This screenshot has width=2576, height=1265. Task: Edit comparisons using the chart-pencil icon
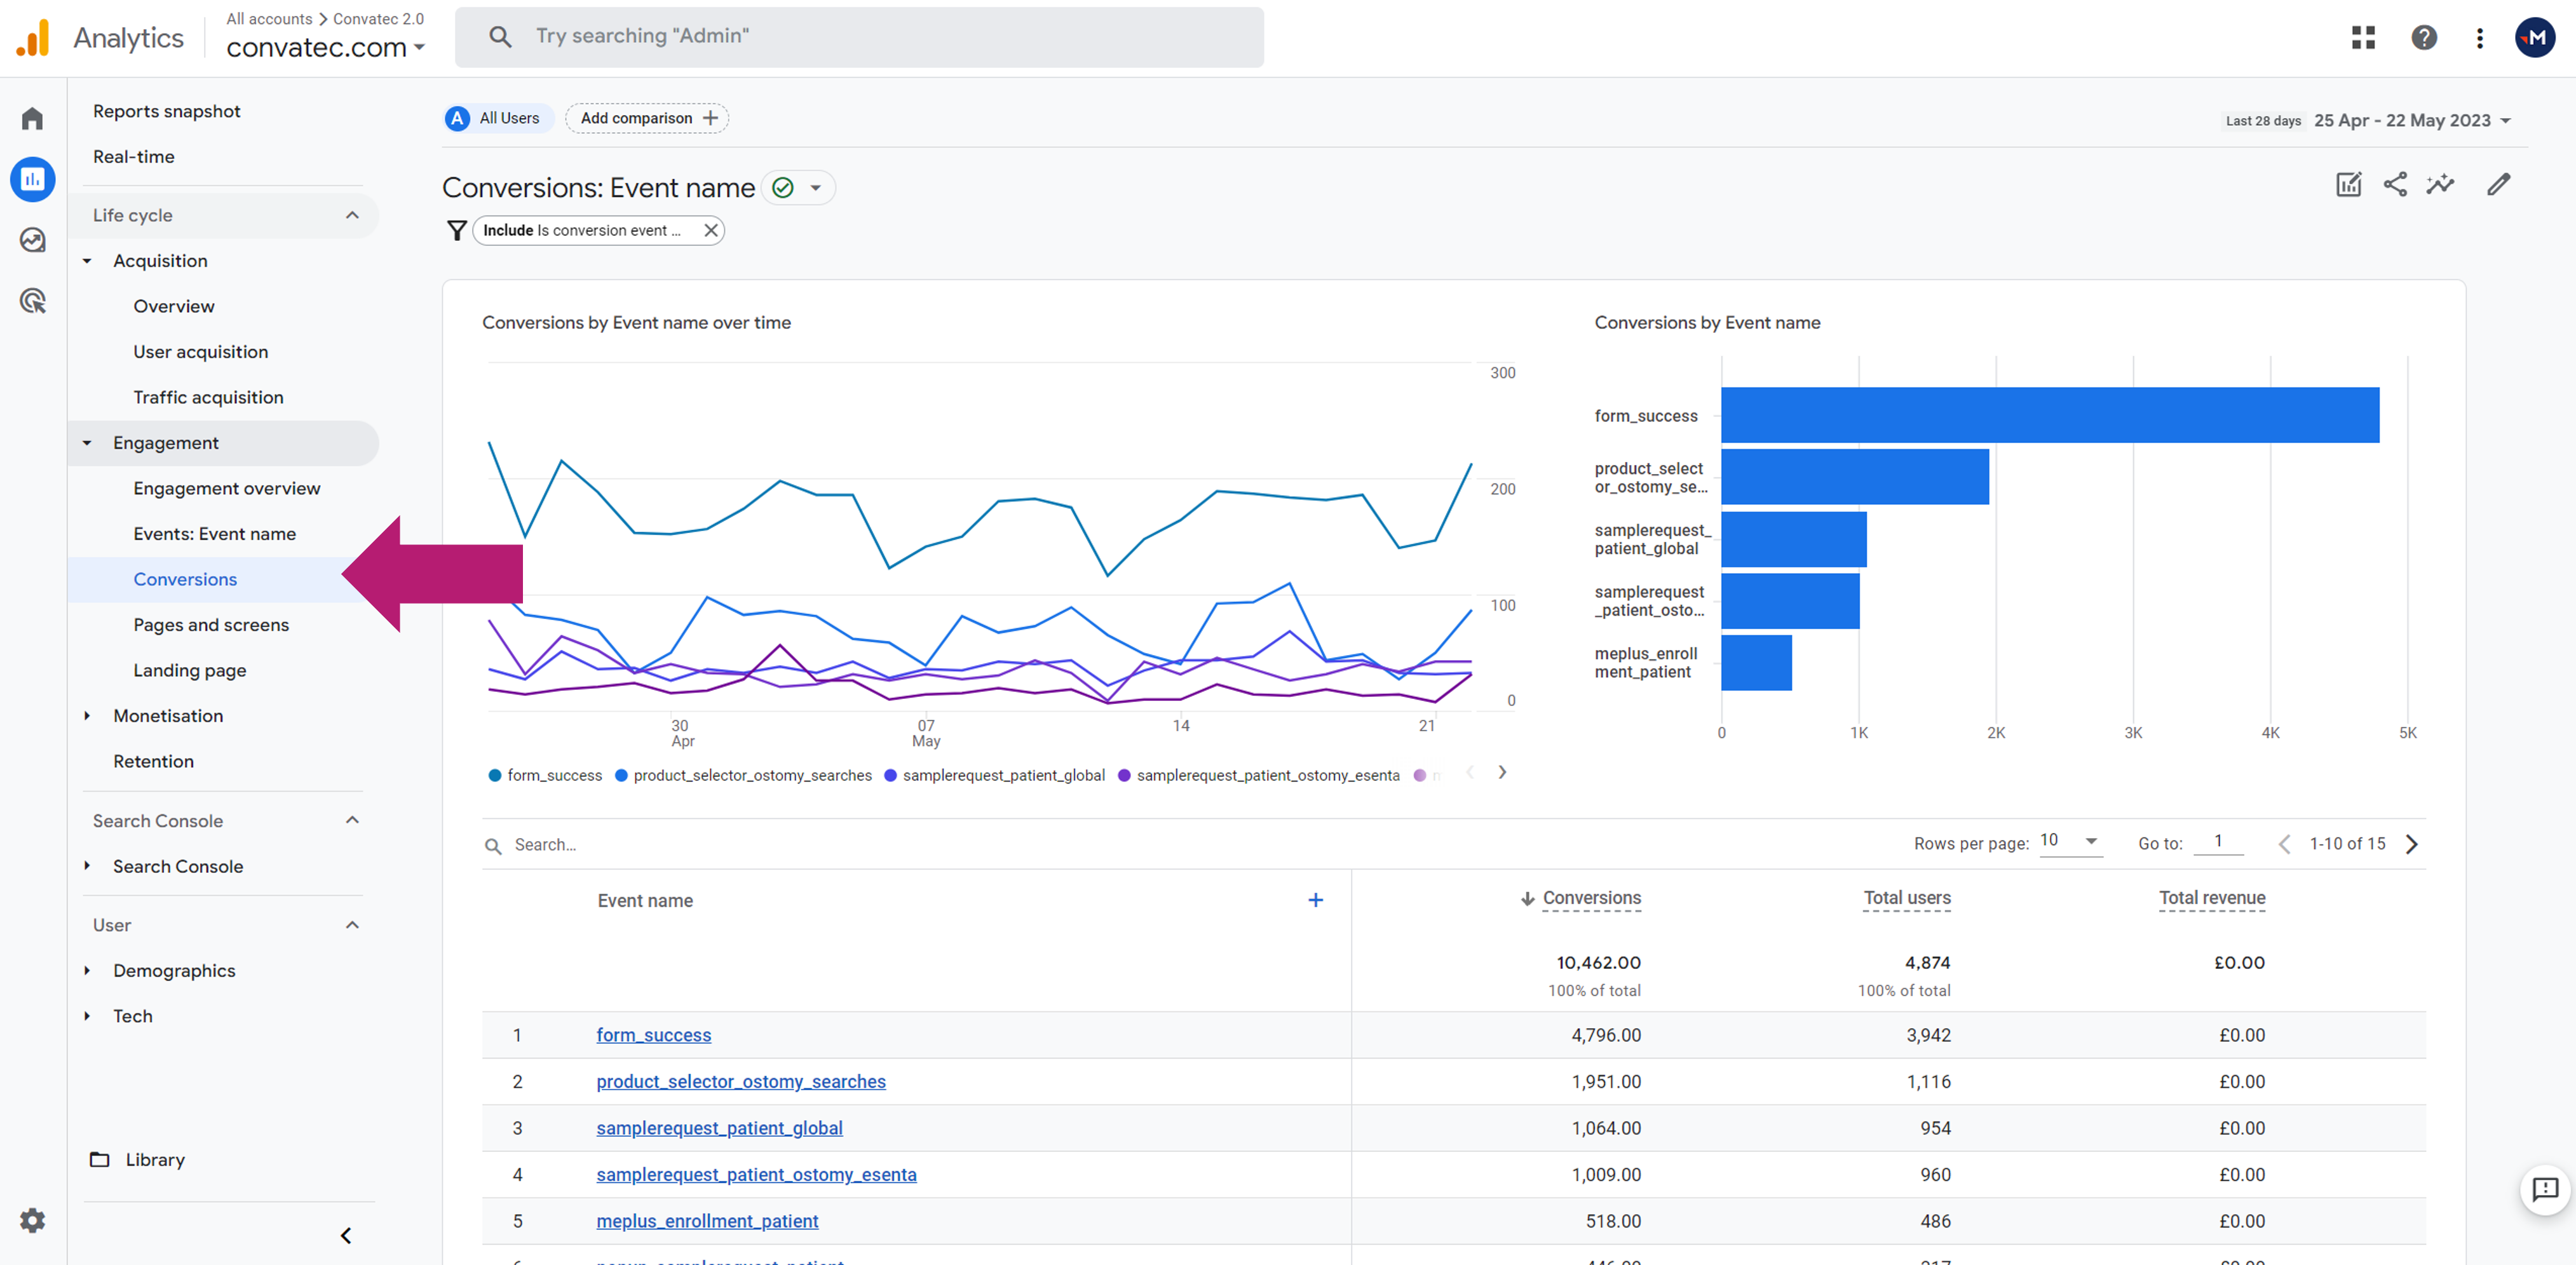pyautogui.click(x=2348, y=185)
